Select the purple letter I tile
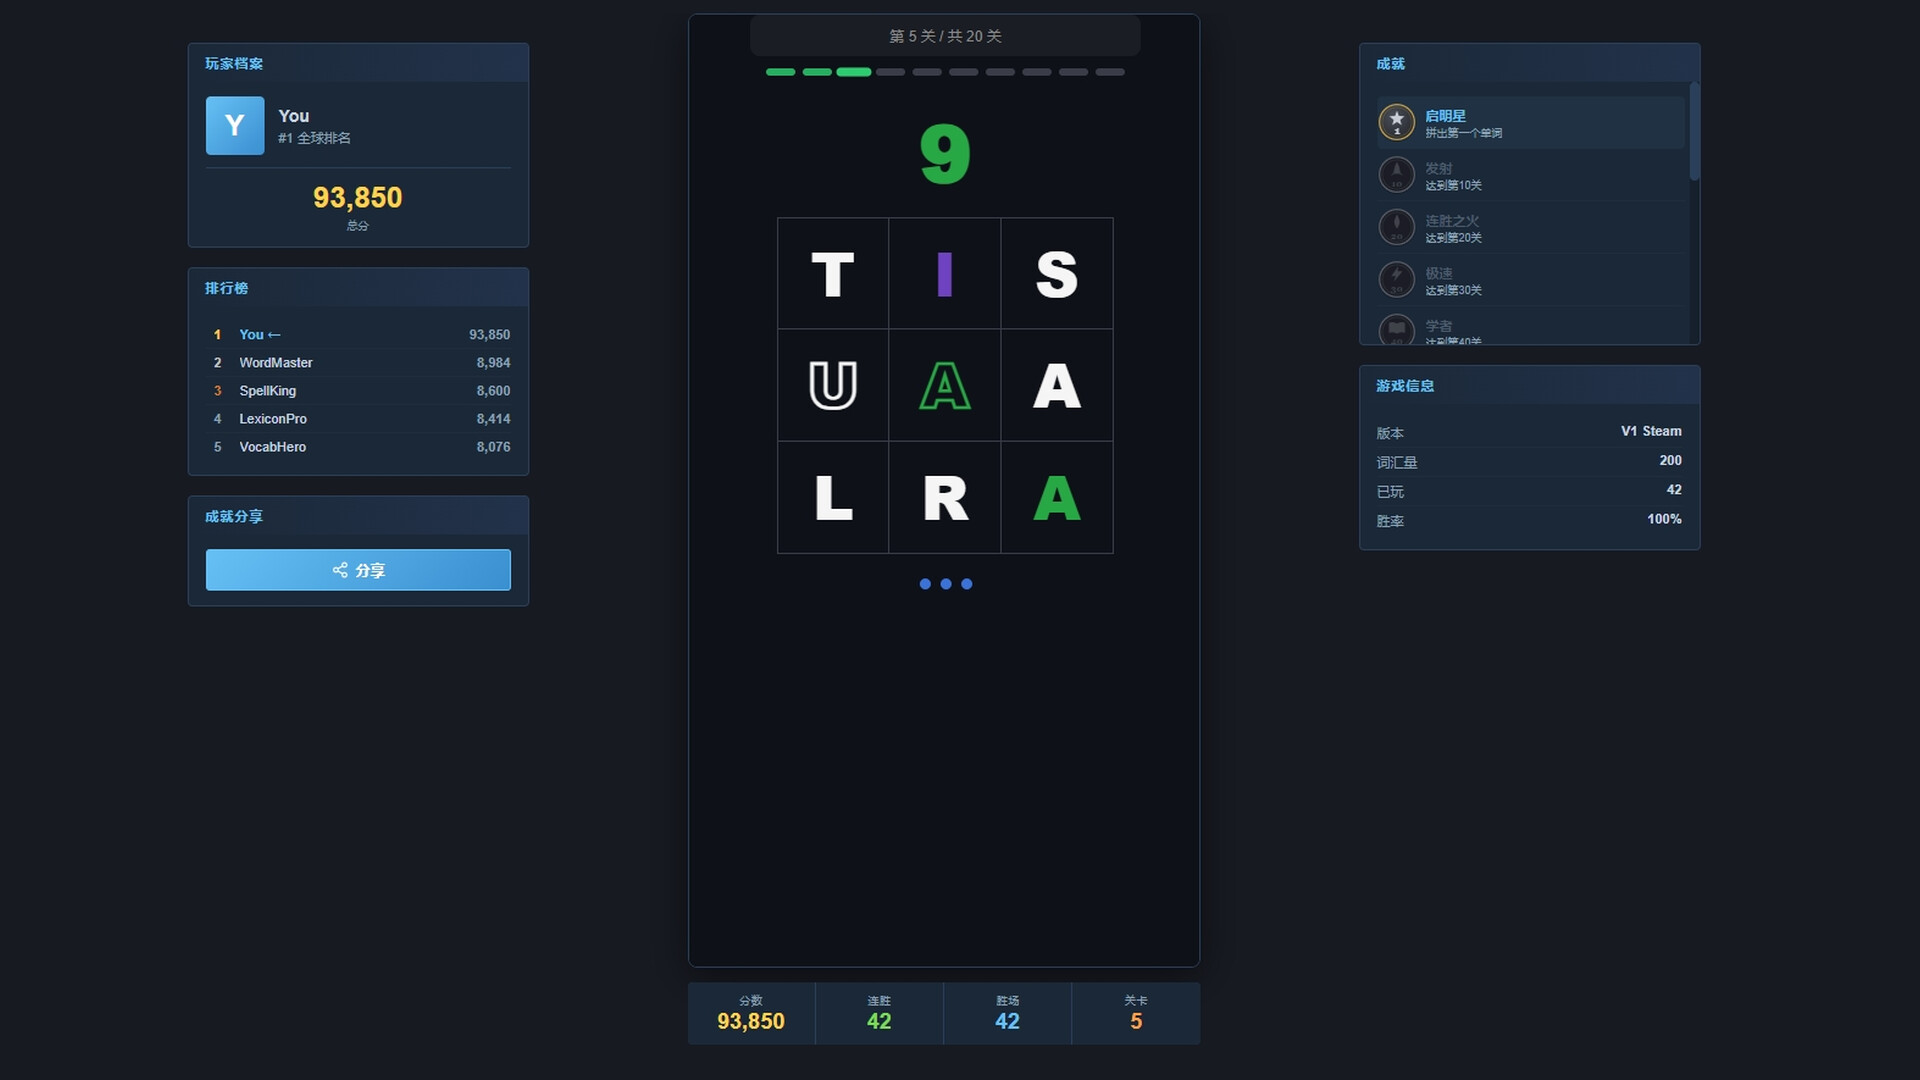1920x1080 pixels. (x=945, y=274)
